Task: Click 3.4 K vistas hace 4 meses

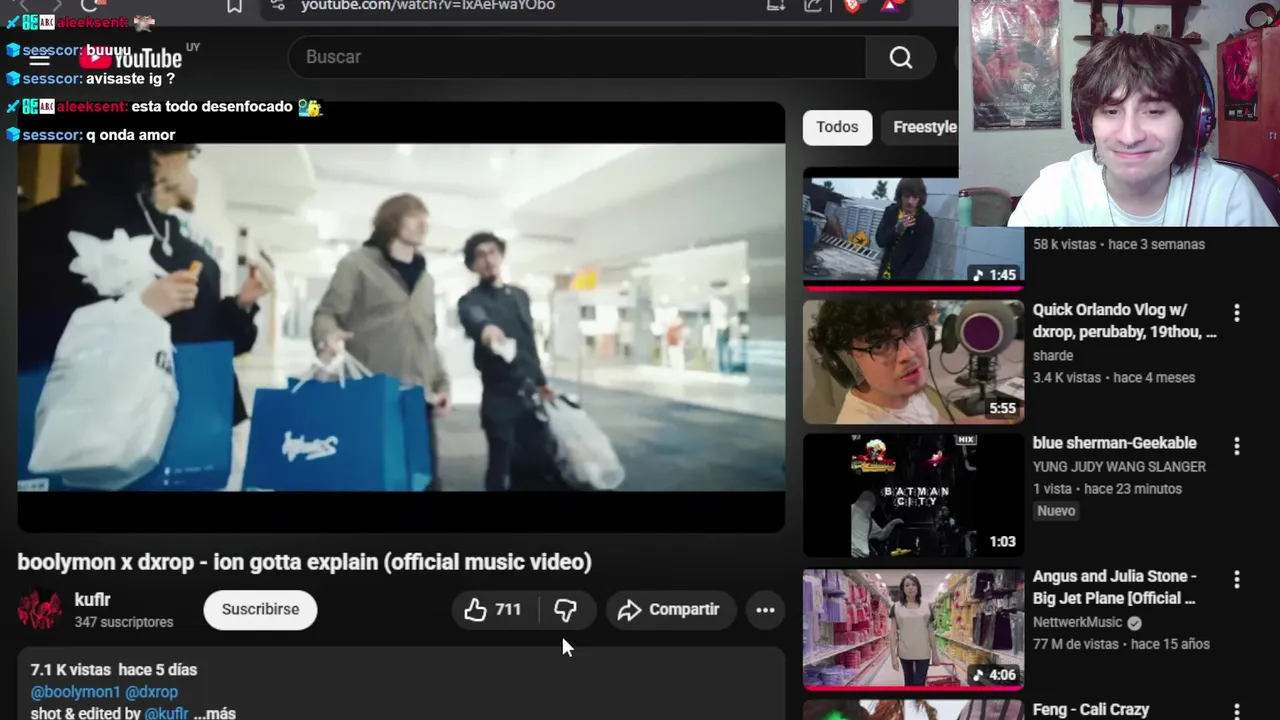Action: pos(1114,378)
